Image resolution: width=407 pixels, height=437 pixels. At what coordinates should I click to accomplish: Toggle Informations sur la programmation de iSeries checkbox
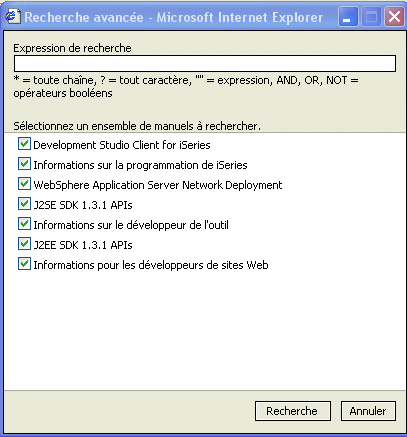pyautogui.click(x=24, y=164)
